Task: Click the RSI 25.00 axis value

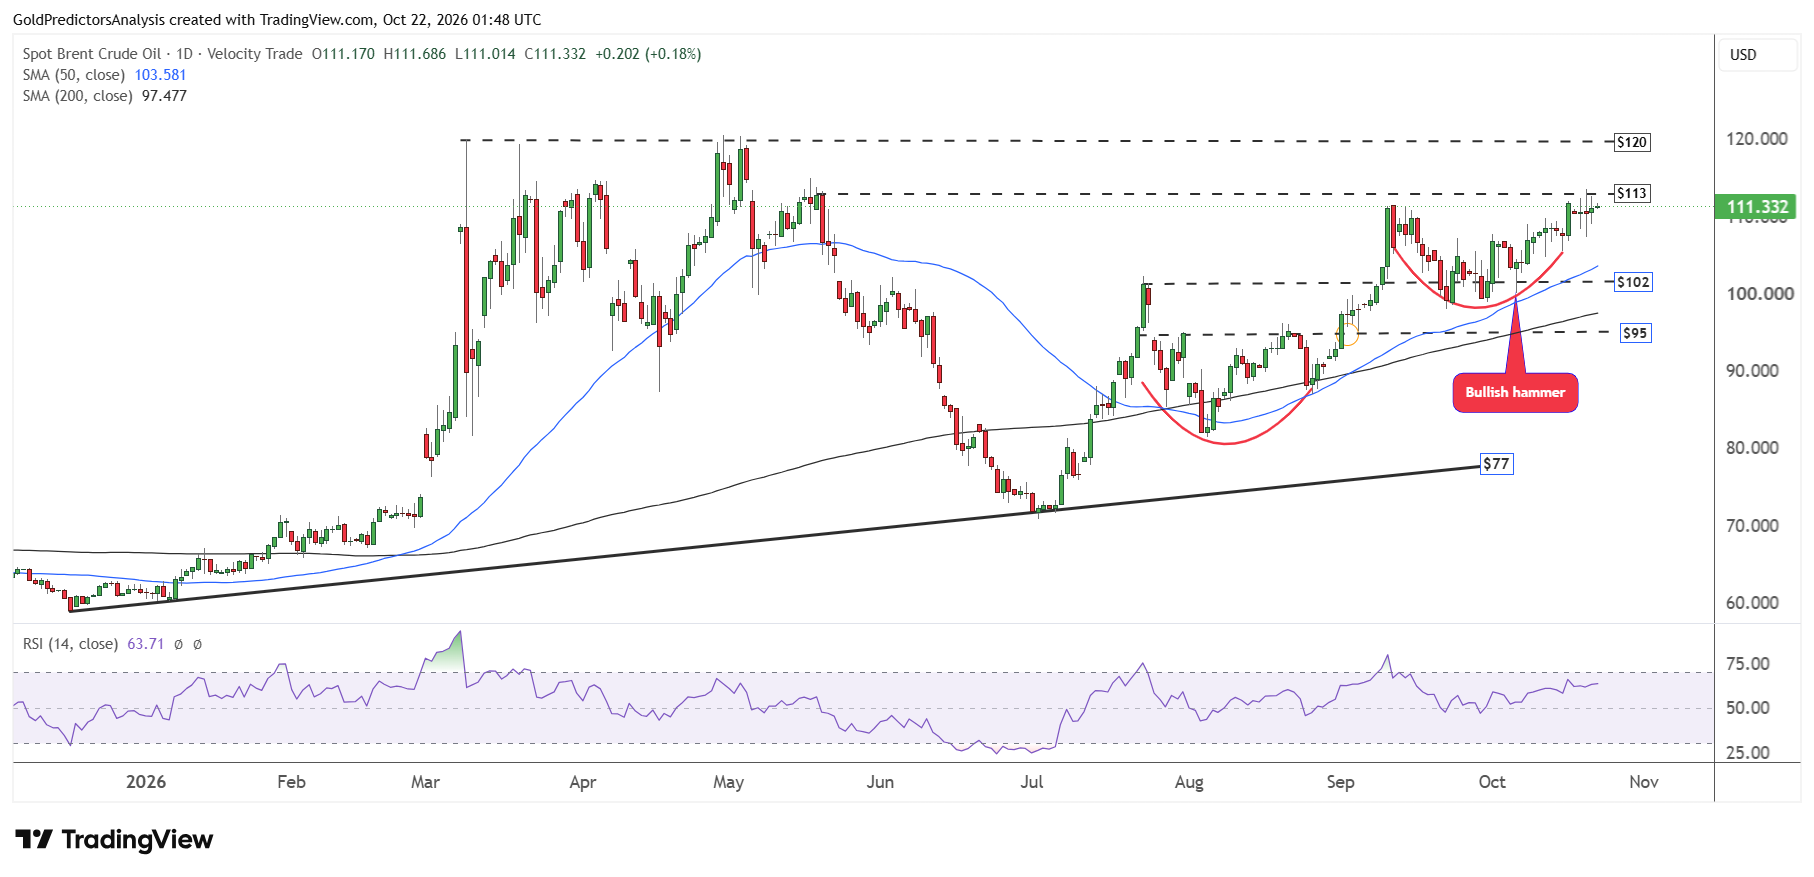Action: pos(1748,753)
